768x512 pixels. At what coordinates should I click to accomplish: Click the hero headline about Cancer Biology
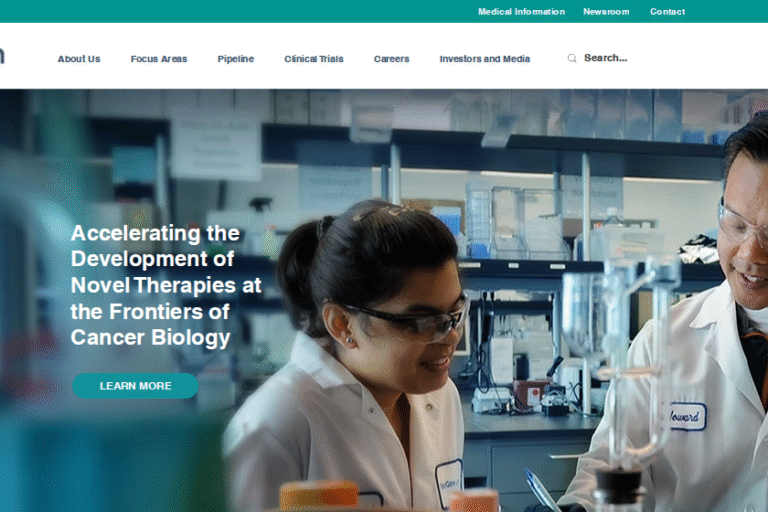point(166,285)
